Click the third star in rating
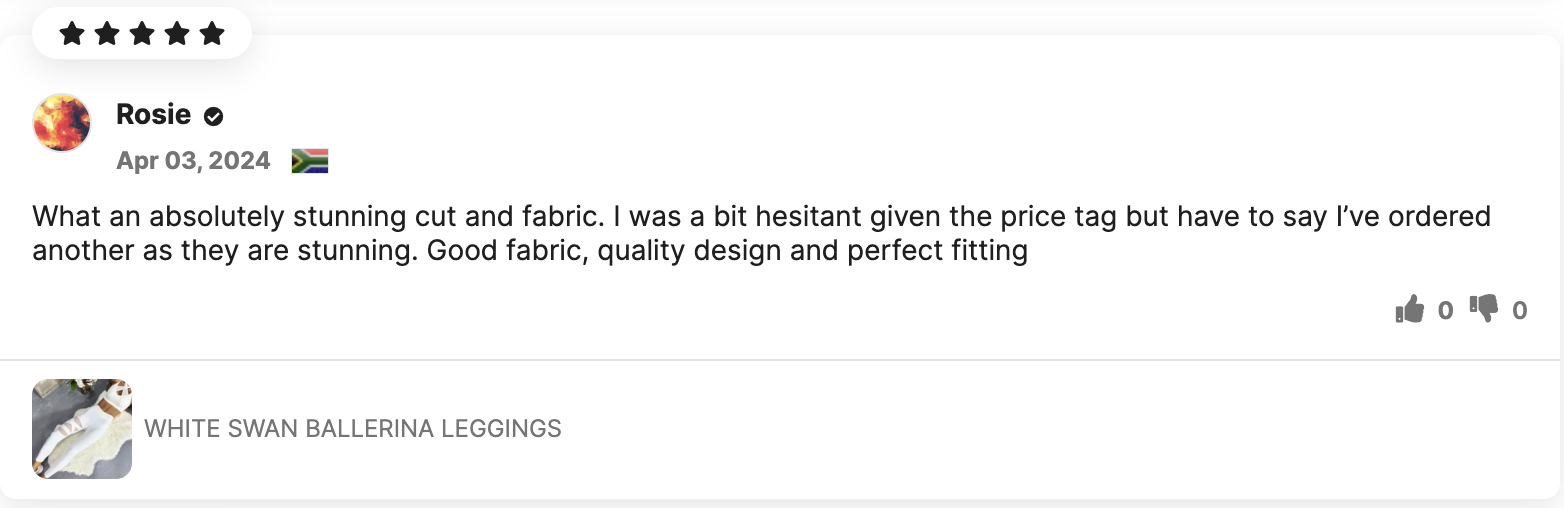The height and width of the screenshot is (508, 1564). click(142, 34)
